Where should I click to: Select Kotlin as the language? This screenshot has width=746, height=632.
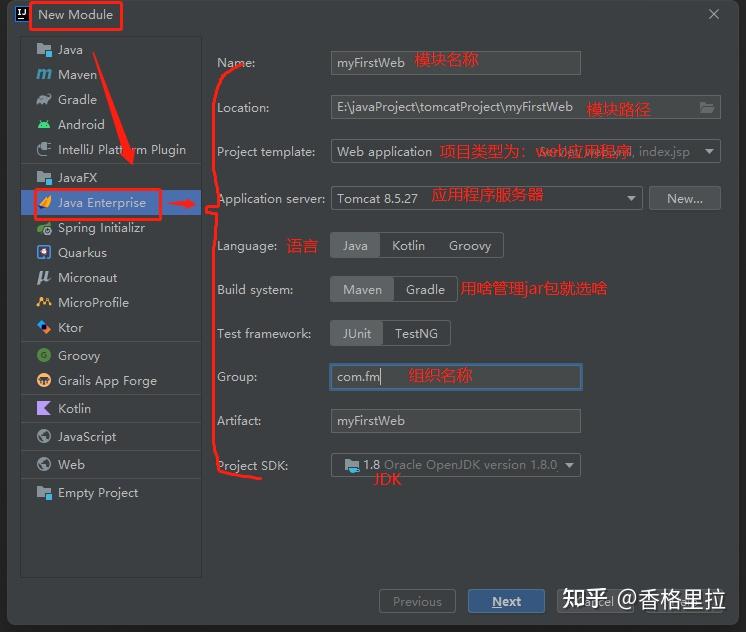(x=408, y=246)
